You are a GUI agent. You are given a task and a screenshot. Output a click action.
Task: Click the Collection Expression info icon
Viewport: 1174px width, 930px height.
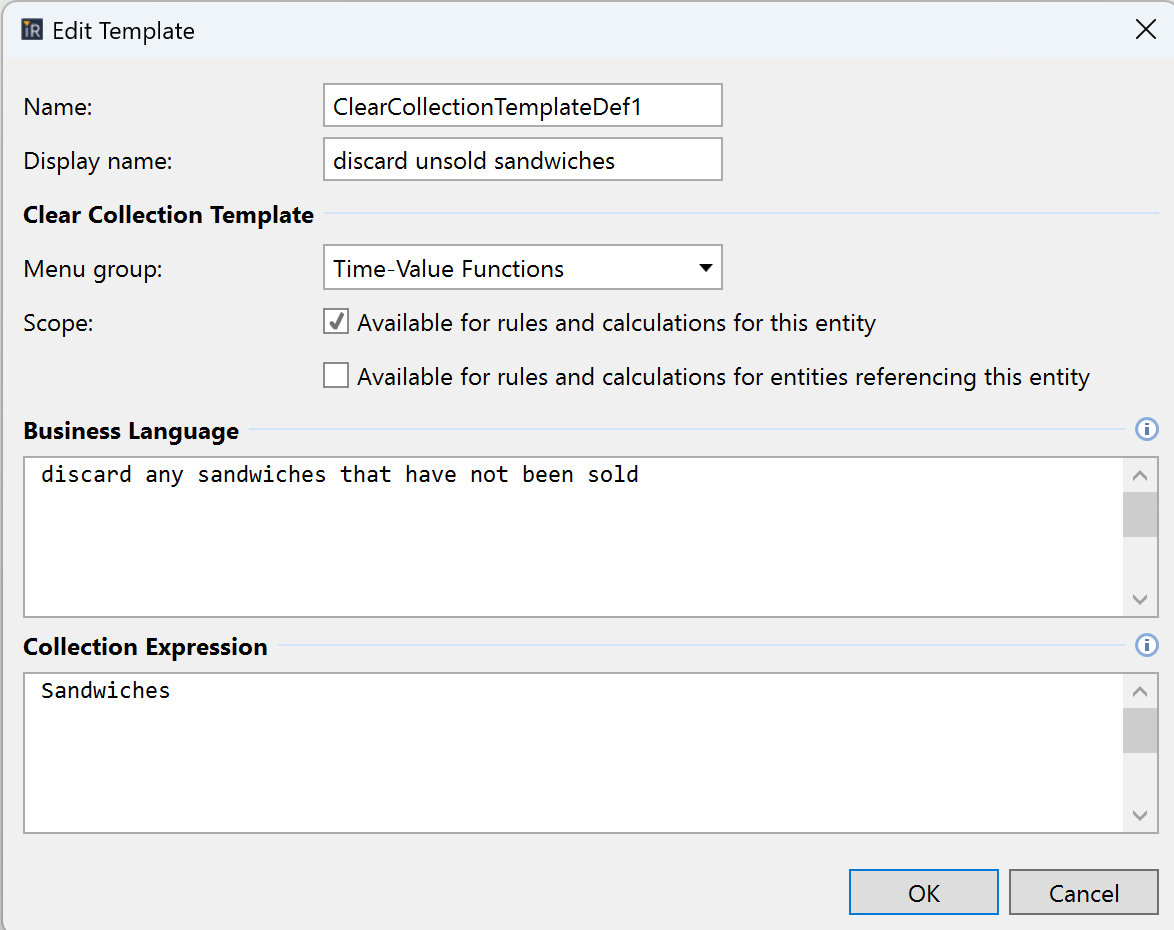pyautogui.click(x=1147, y=645)
